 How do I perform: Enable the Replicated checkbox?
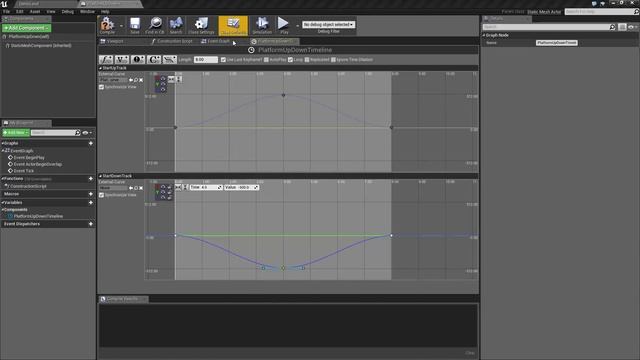[307, 60]
